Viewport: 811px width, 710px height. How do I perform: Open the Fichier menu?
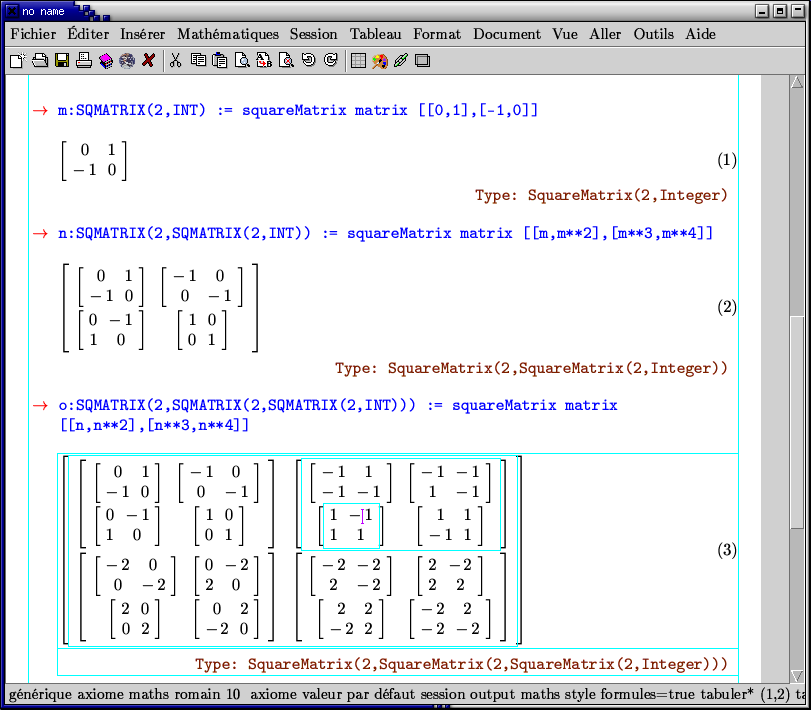pos(33,34)
